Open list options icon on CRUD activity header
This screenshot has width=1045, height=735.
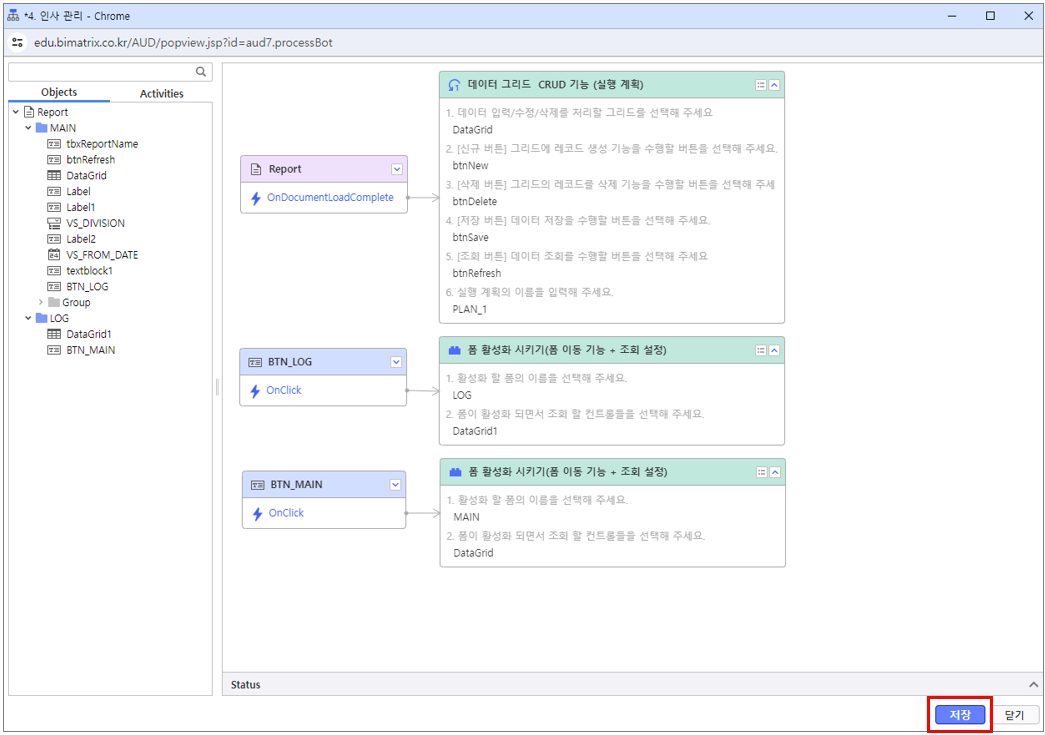760,86
